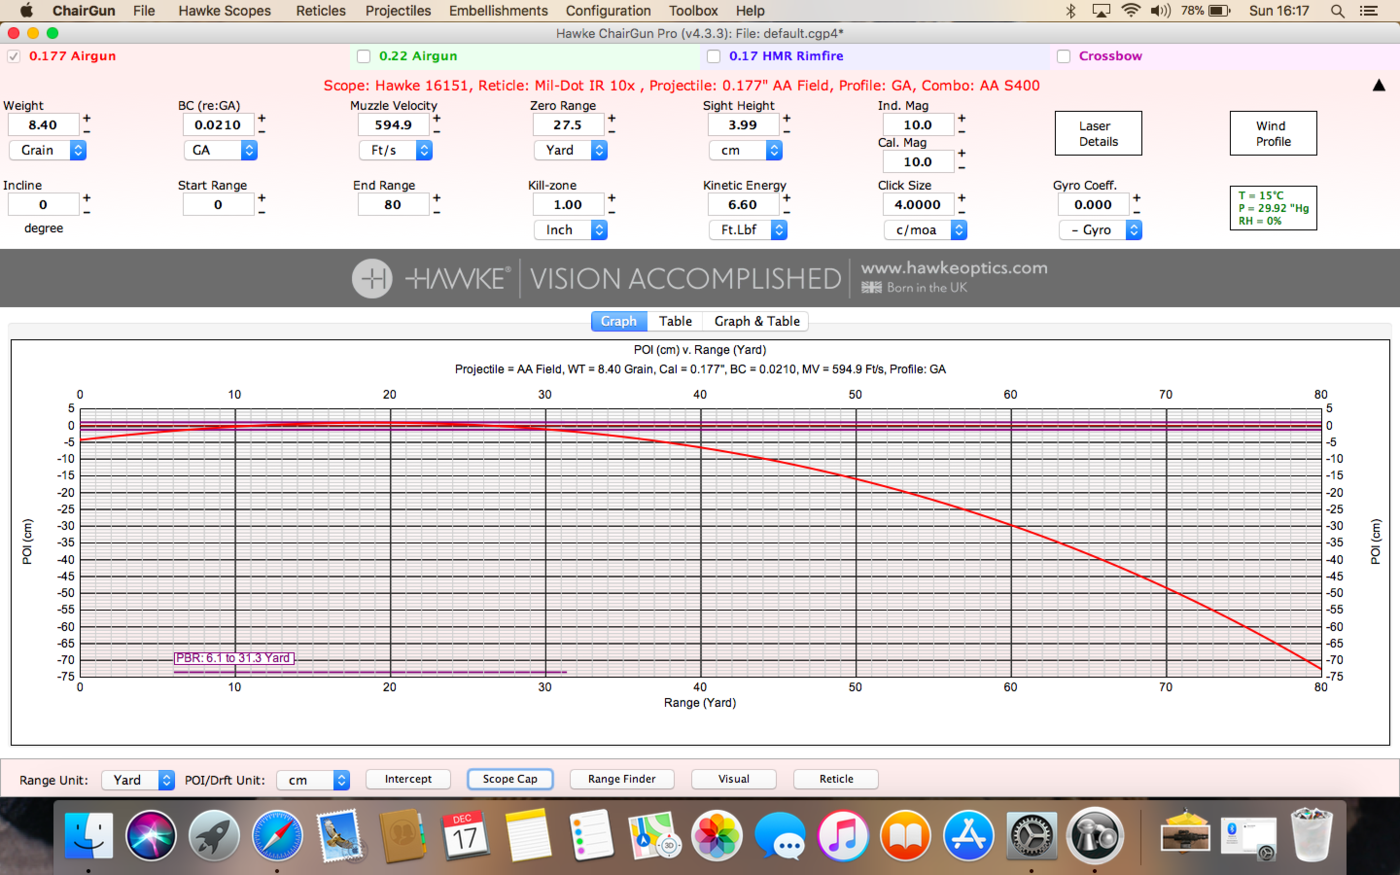
Task: Open Spotlight search magnifier in menu bar
Action: [1337, 11]
